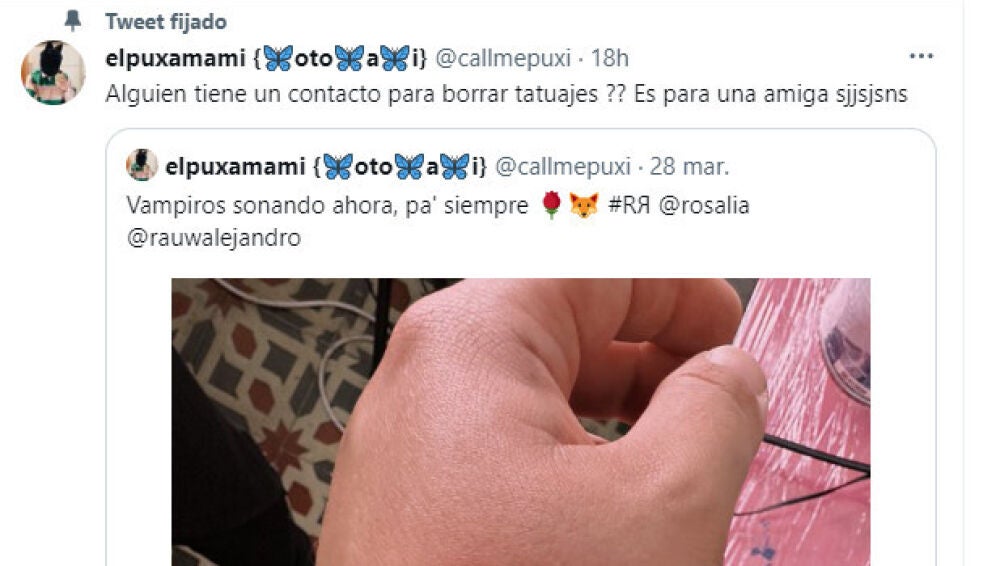Click @callmepuxi handle next to 18h
Viewport: 1000px width, 566px height.
click(503, 58)
